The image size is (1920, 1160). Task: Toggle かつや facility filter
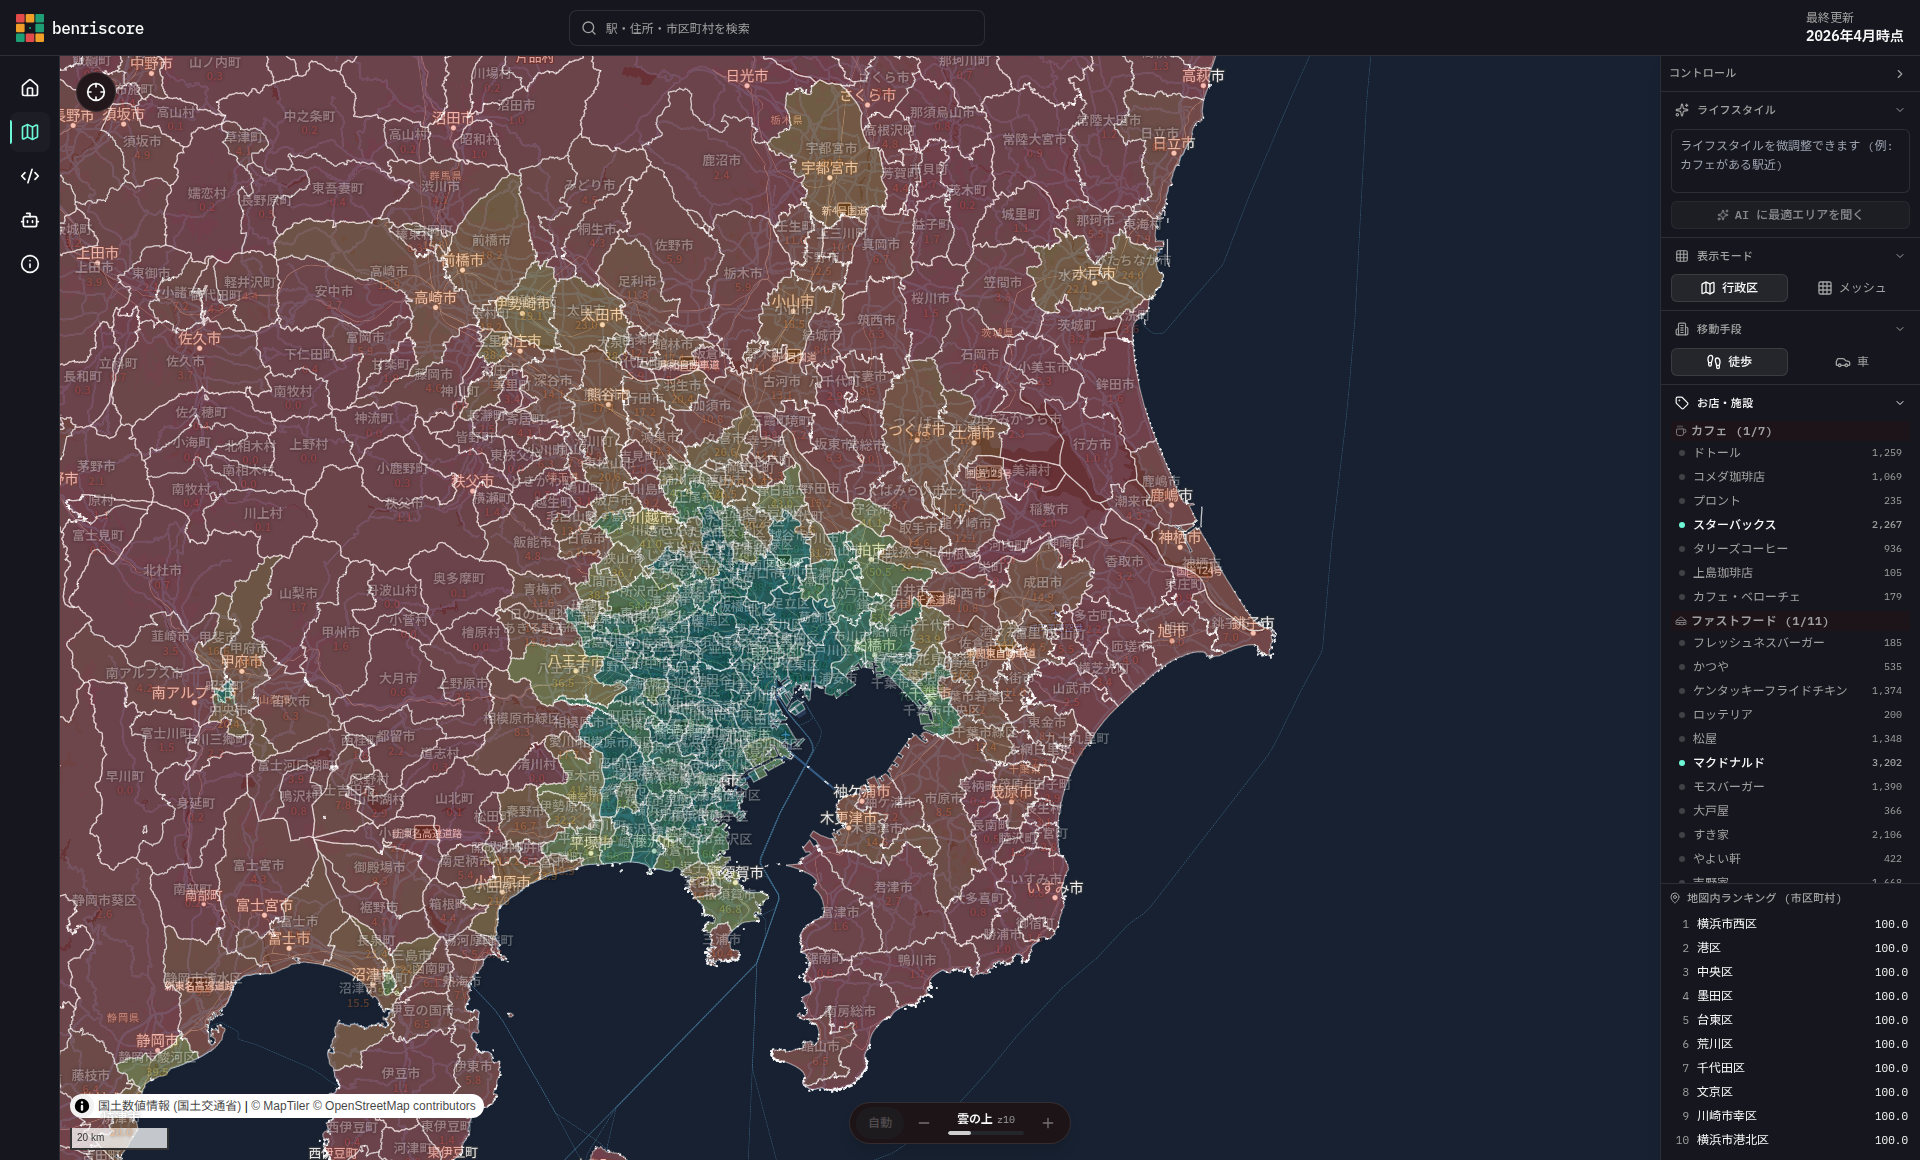1790,667
